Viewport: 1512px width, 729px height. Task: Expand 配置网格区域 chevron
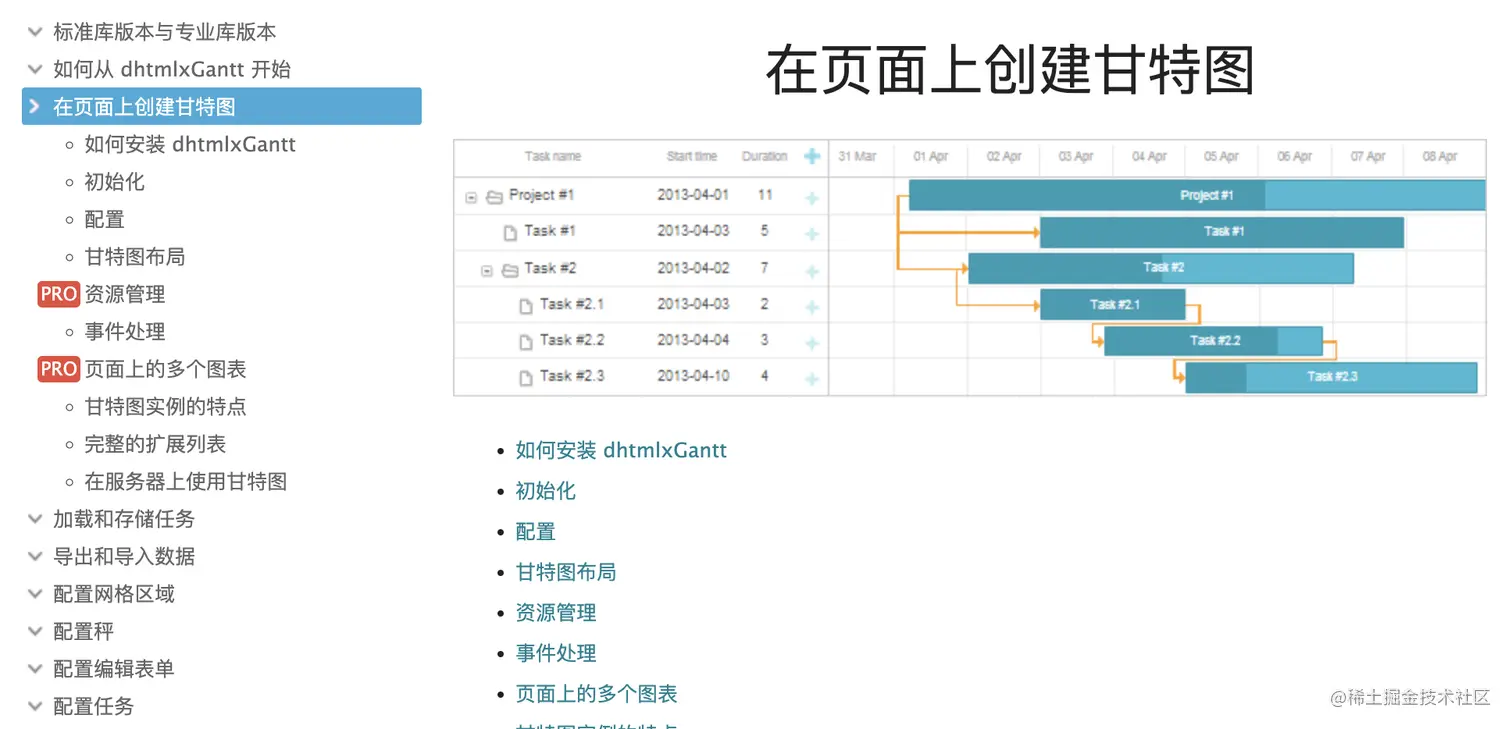click(35, 594)
